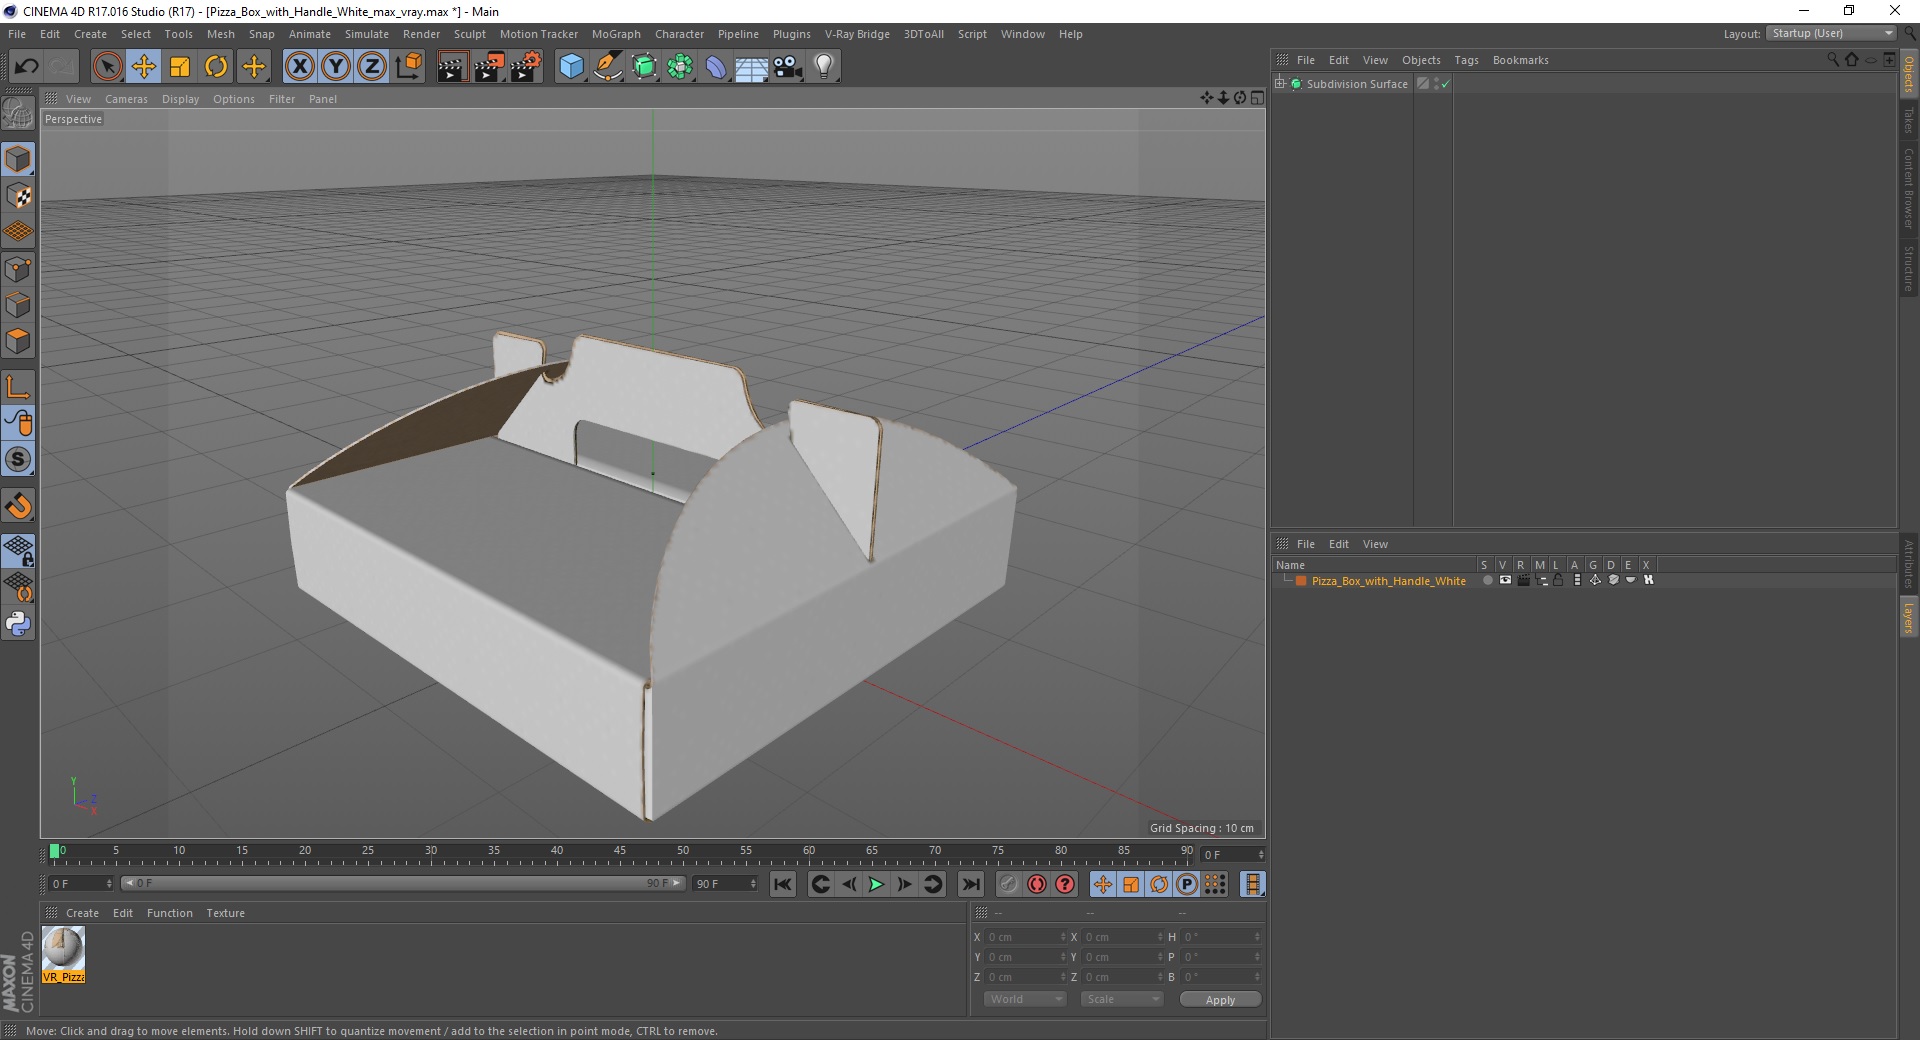The image size is (1920, 1040).
Task: Toggle Enable Snap magnet
Action: point(18,506)
